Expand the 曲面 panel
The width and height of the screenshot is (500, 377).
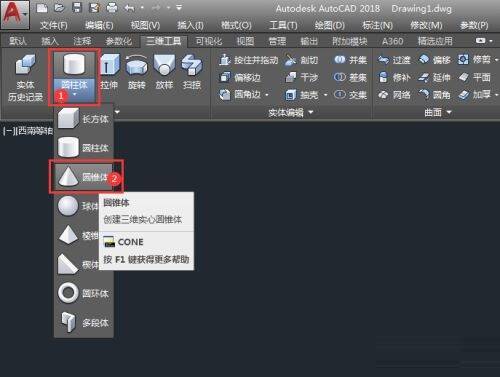[437, 113]
